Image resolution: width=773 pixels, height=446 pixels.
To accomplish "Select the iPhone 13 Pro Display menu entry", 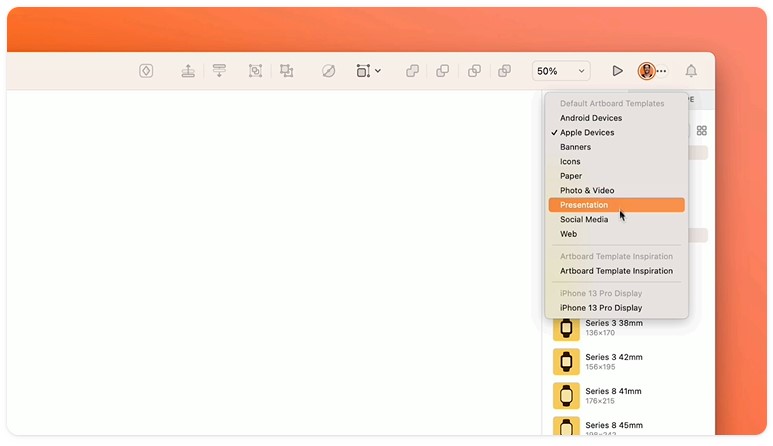I will 616,308.
